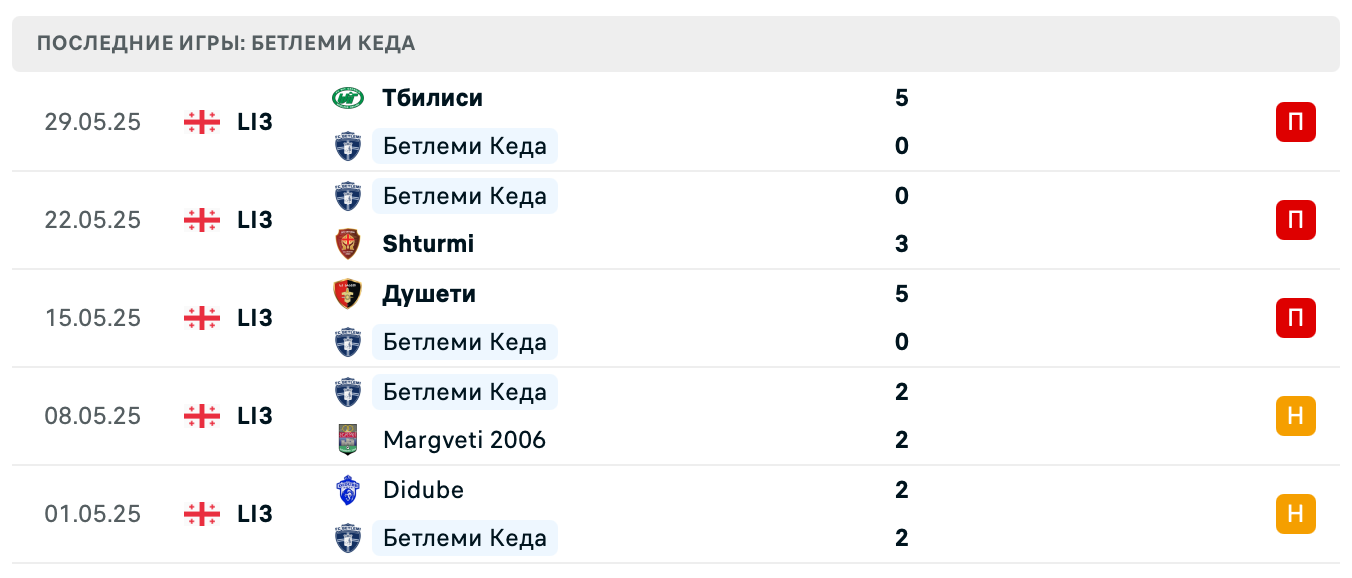Open the Didube team page
Viewport: 1352px width, 578px height.
click(423, 490)
